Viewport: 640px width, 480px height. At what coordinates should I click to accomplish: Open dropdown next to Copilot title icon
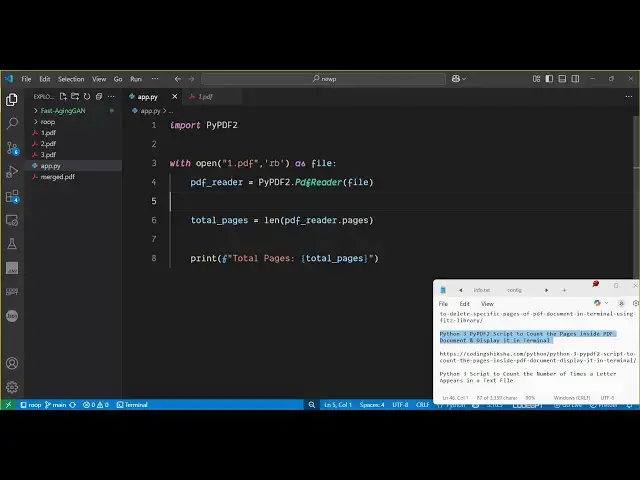click(464, 79)
